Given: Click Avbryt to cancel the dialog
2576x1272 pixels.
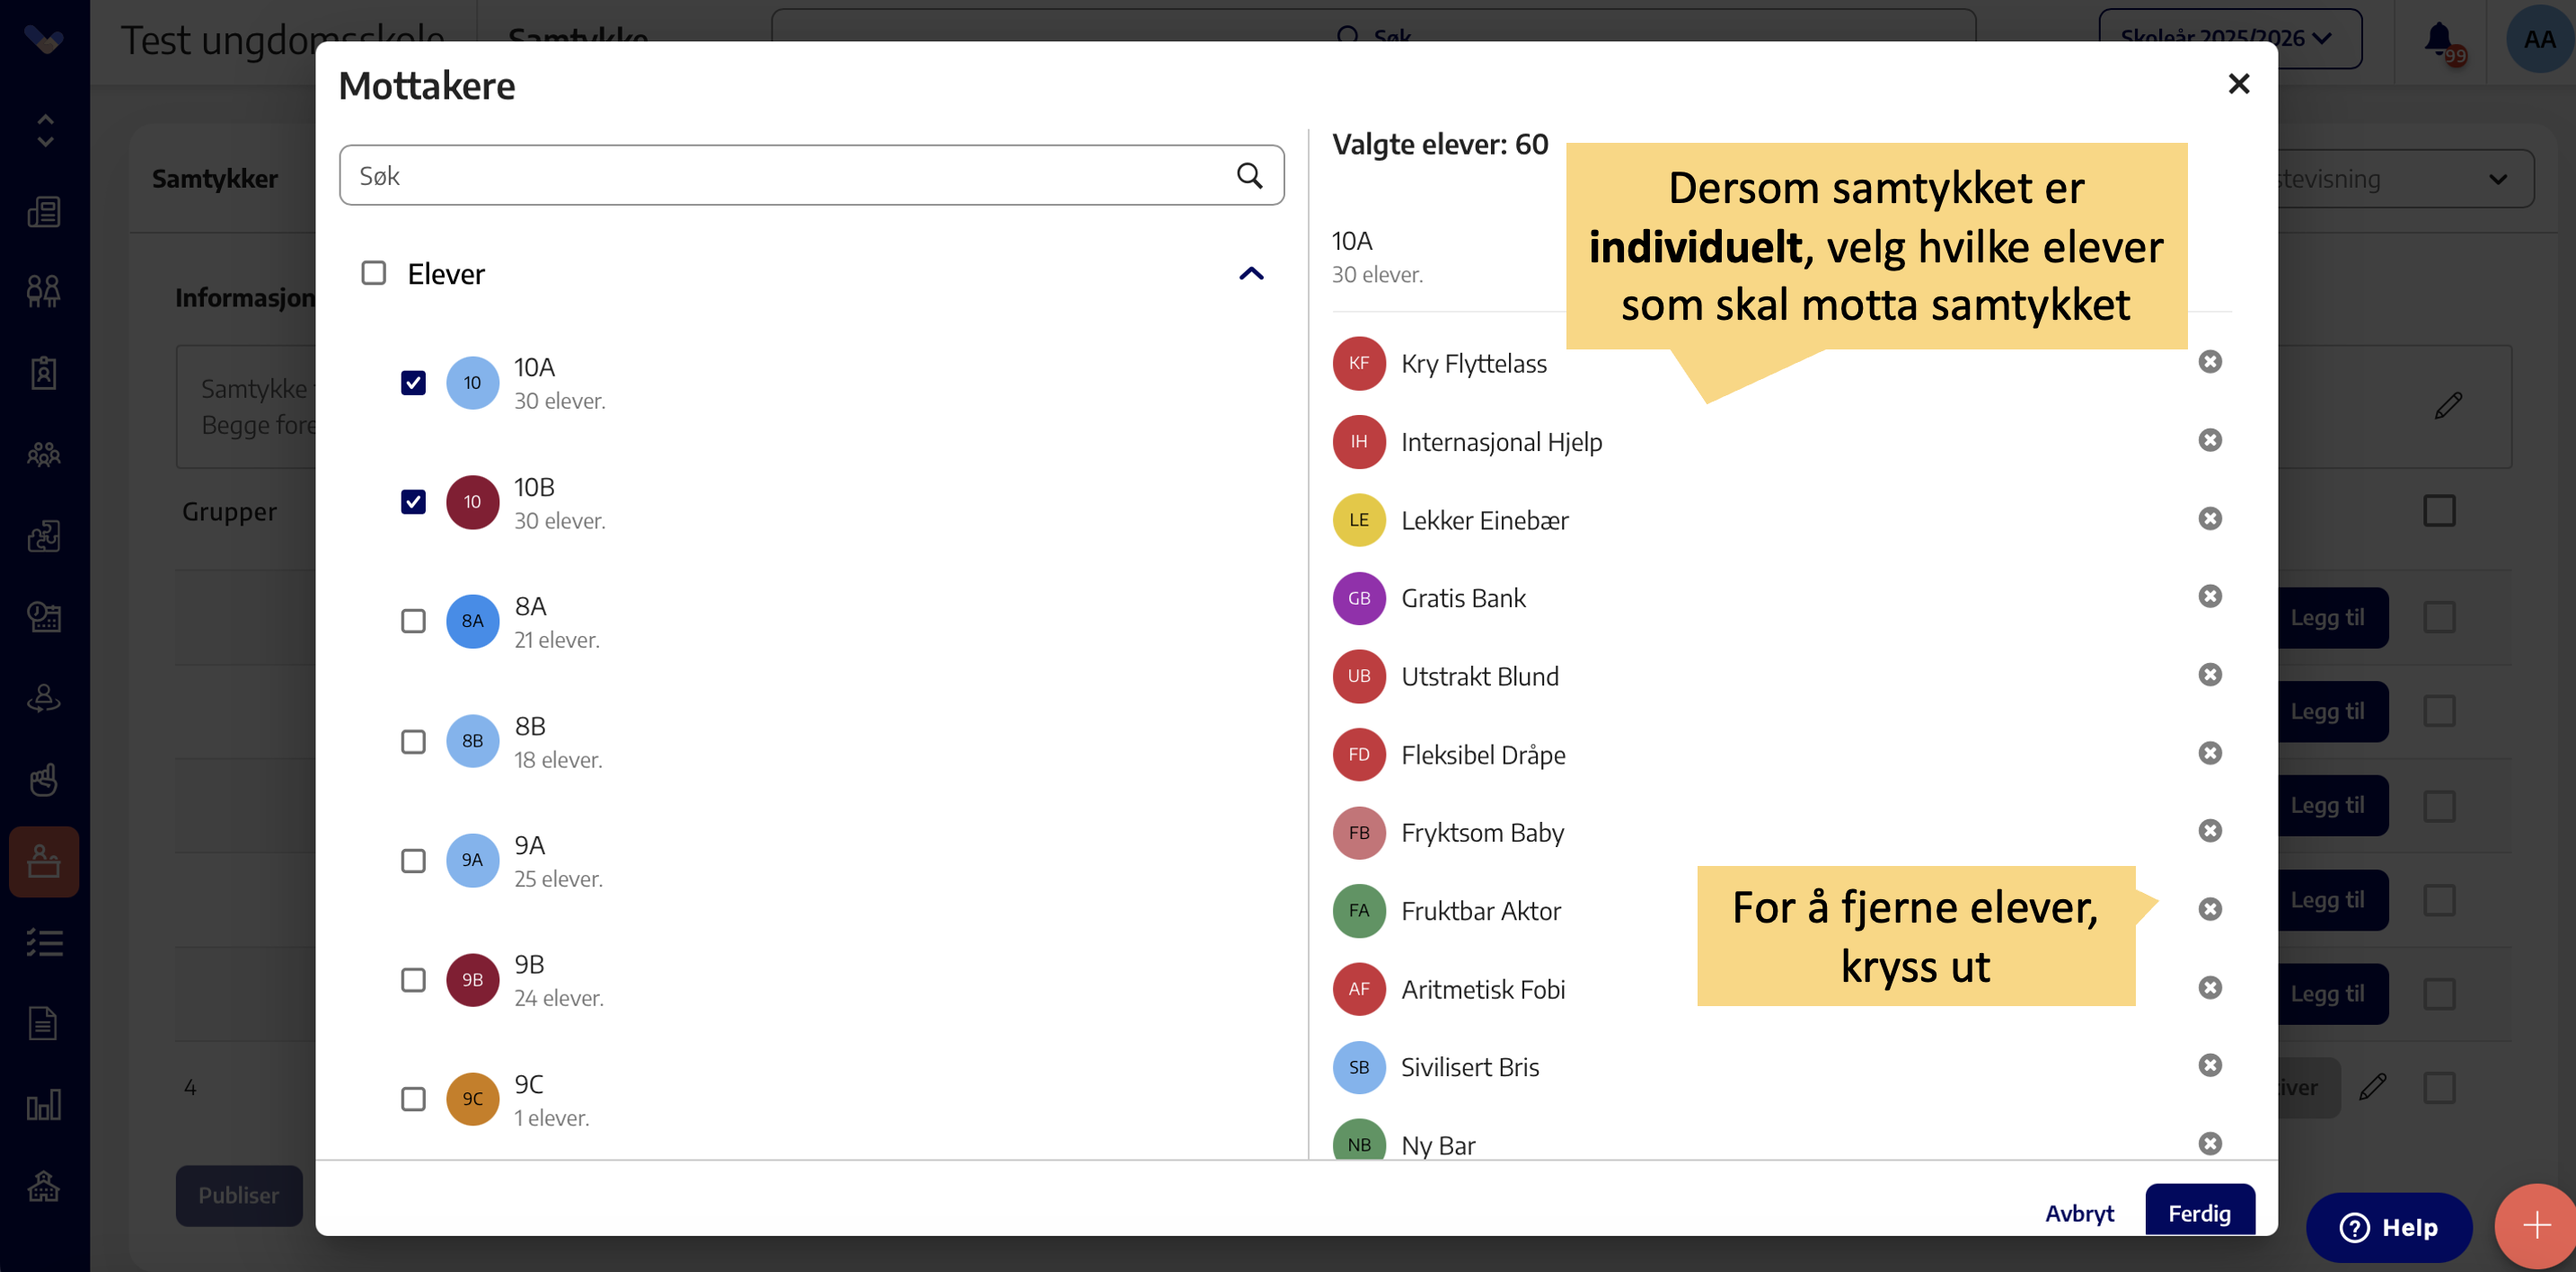Looking at the screenshot, I should click(2079, 1213).
